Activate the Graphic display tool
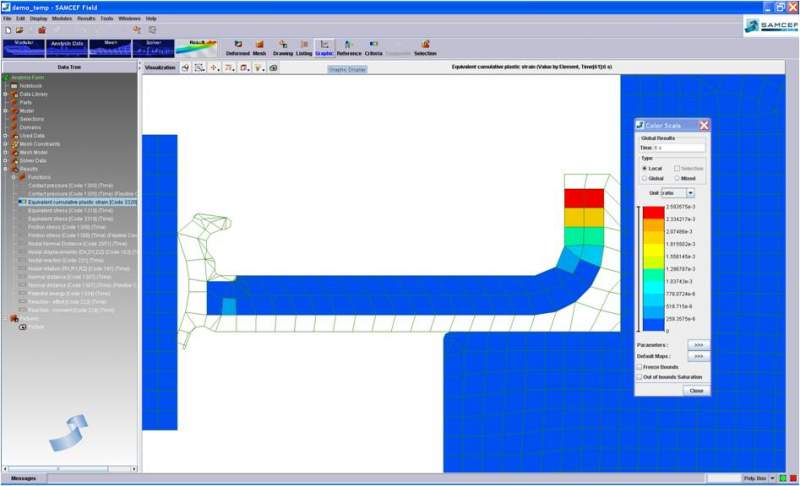This screenshot has height=486, width=800. [324, 48]
